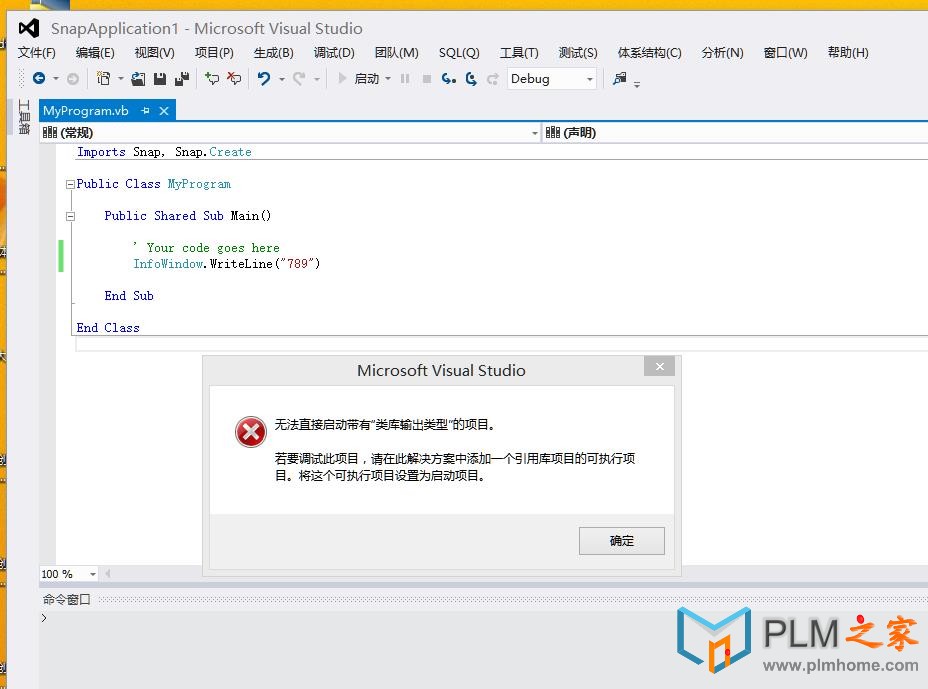
Task: Open the 视图(V) menu
Action: pyautogui.click(x=154, y=53)
